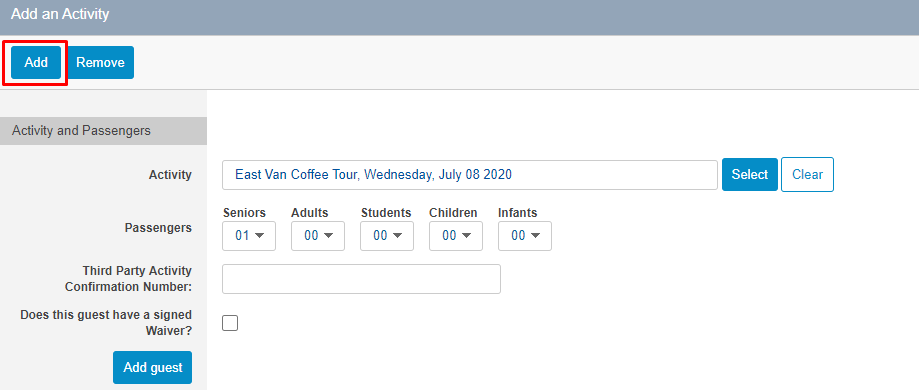The image size is (919, 390).
Task: Open the Infants count dropdown
Action: click(x=525, y=236)
